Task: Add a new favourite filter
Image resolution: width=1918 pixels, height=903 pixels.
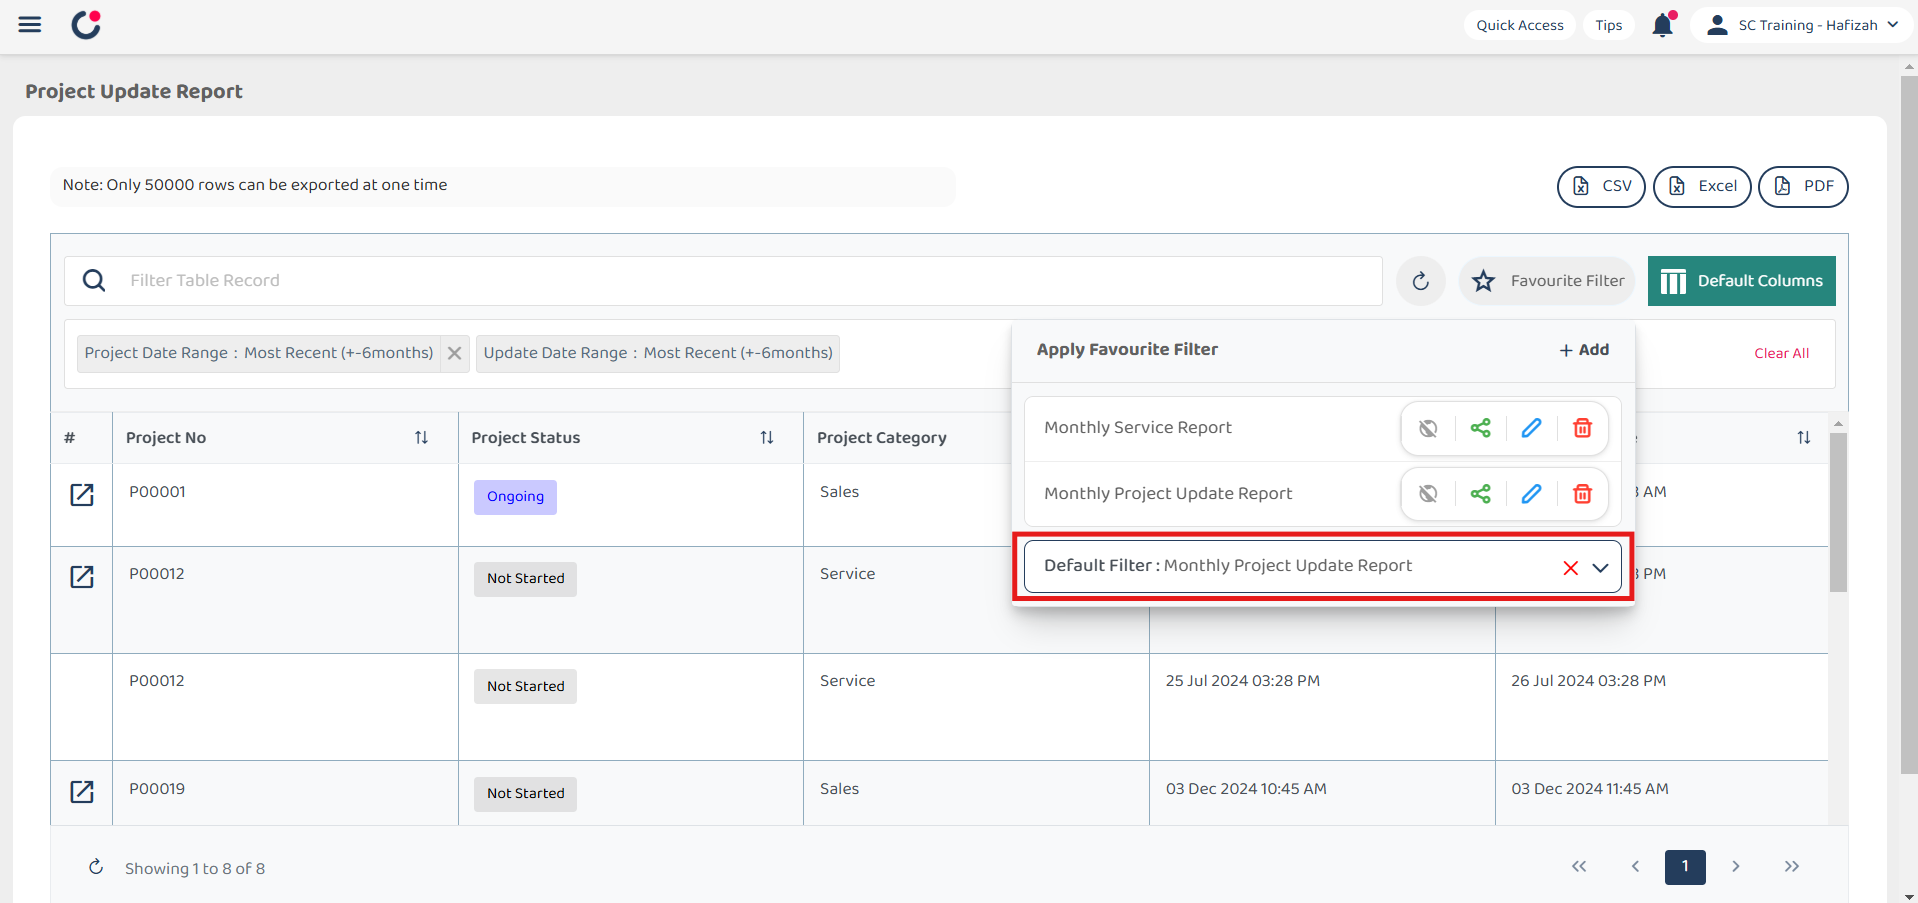Action: point(1584,350)
